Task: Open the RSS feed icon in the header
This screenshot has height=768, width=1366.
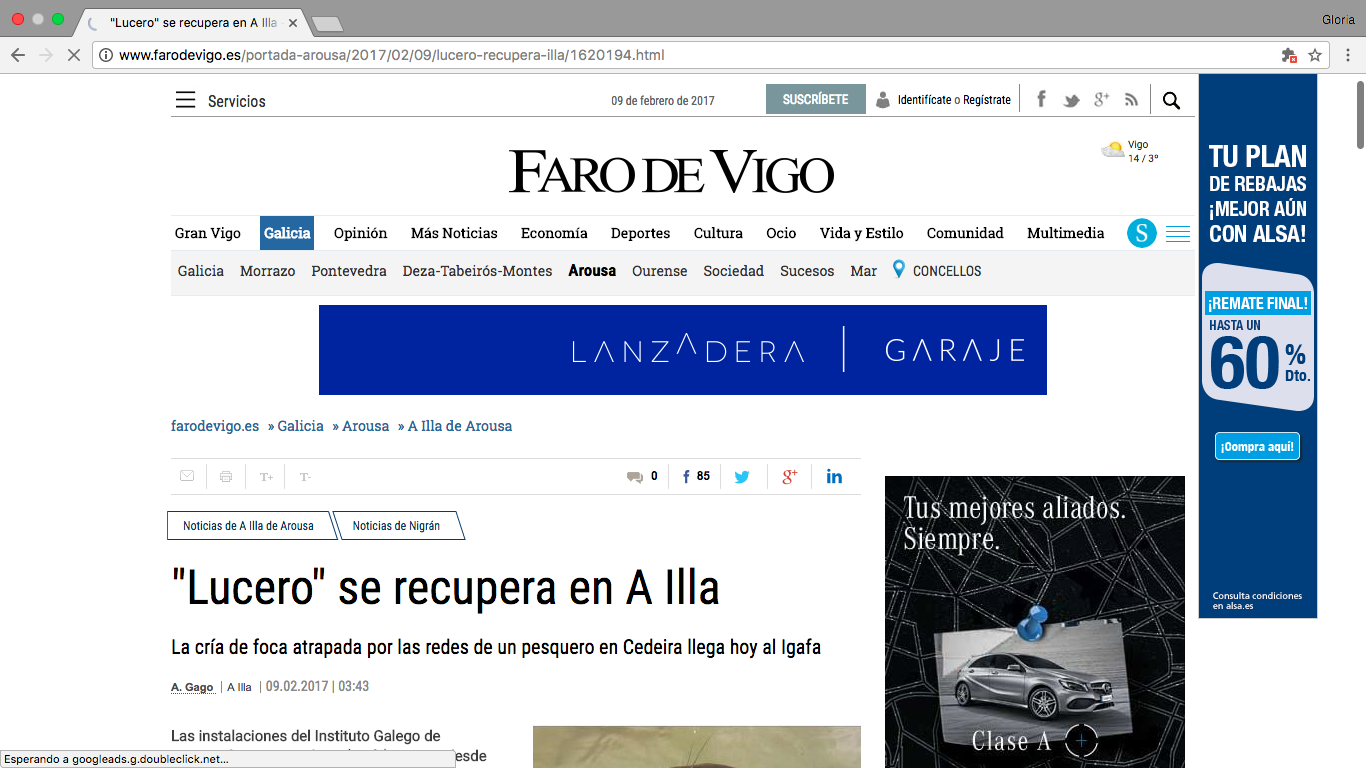Action: coord(1131,100)
